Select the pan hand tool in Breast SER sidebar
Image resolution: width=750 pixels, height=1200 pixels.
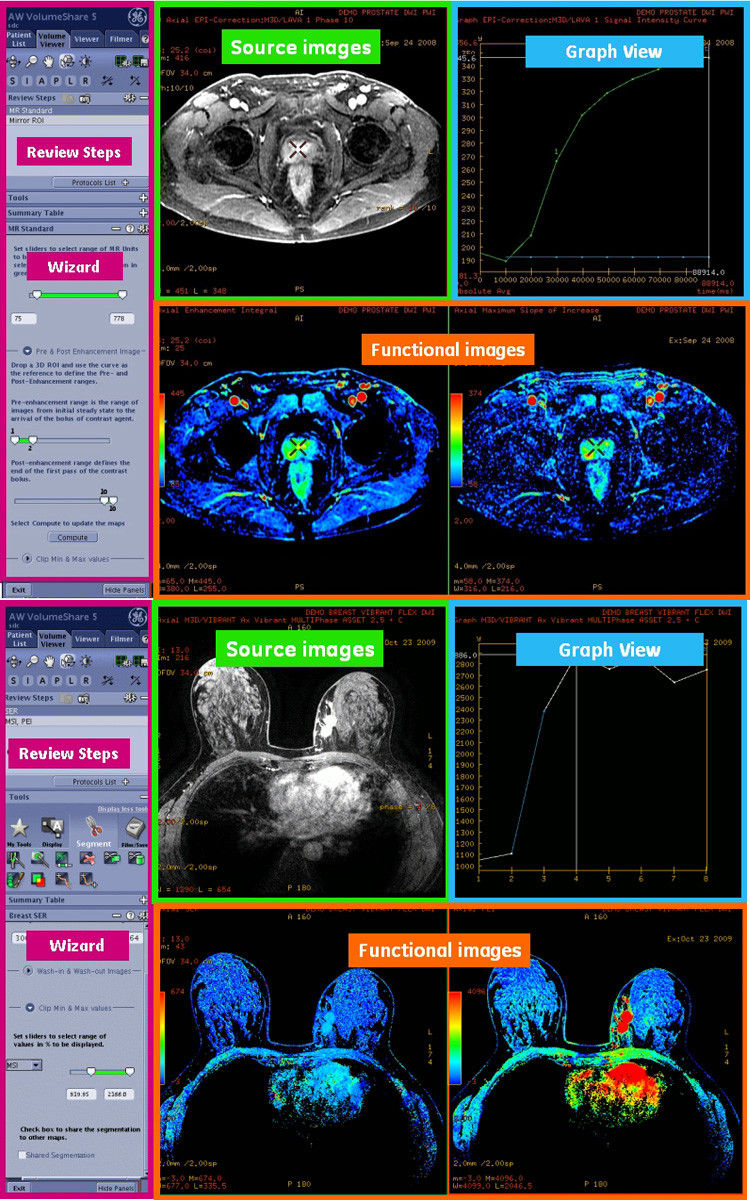pyautogui.click(x=49, y=661)
